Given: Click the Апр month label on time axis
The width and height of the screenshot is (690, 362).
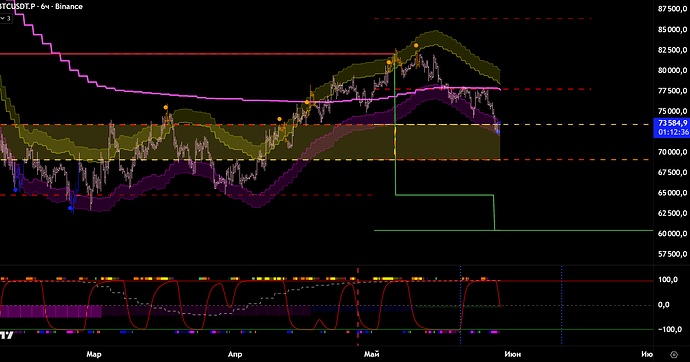Looking at the screenshot, I should (x=235, y=354).
